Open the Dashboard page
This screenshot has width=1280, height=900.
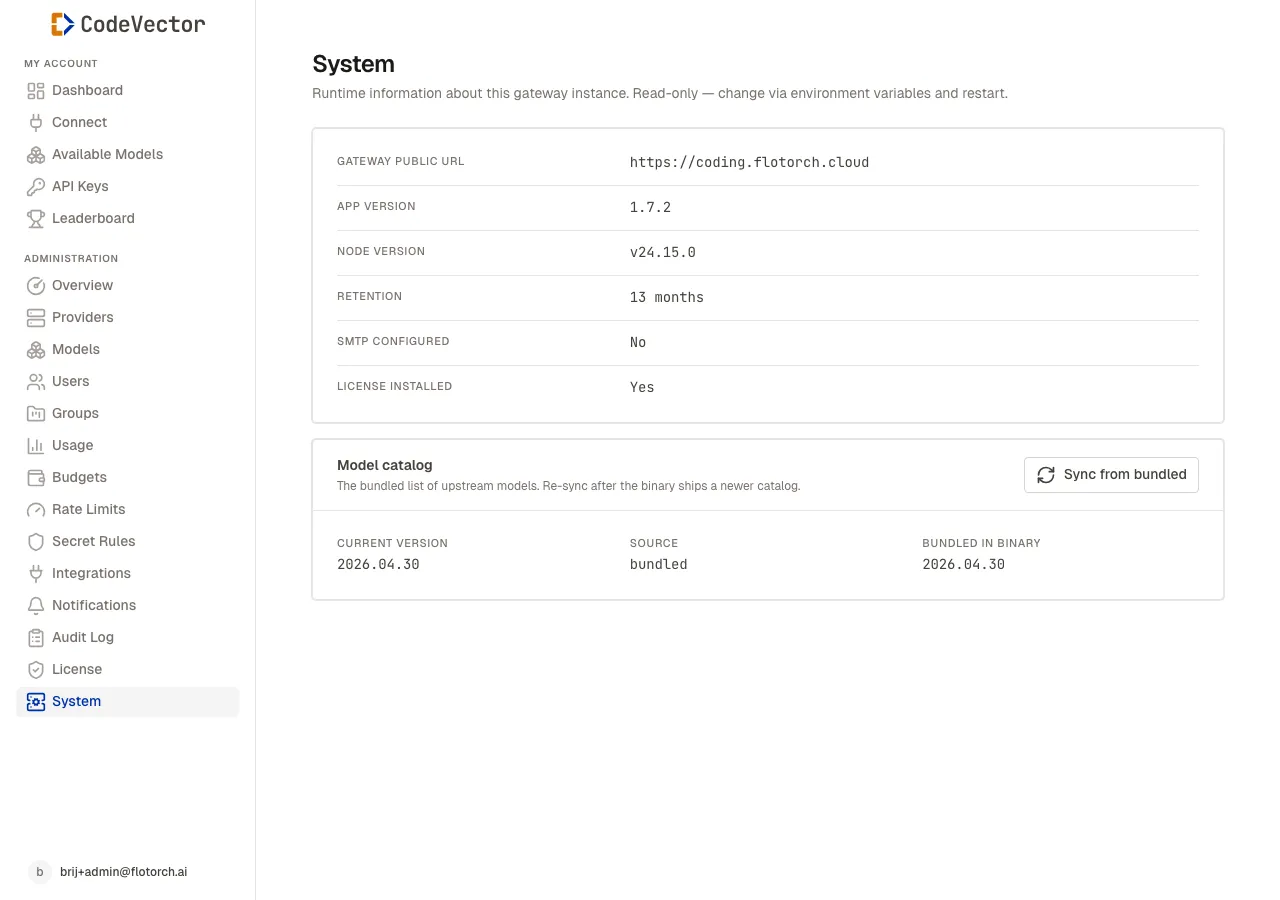point(127,91)
